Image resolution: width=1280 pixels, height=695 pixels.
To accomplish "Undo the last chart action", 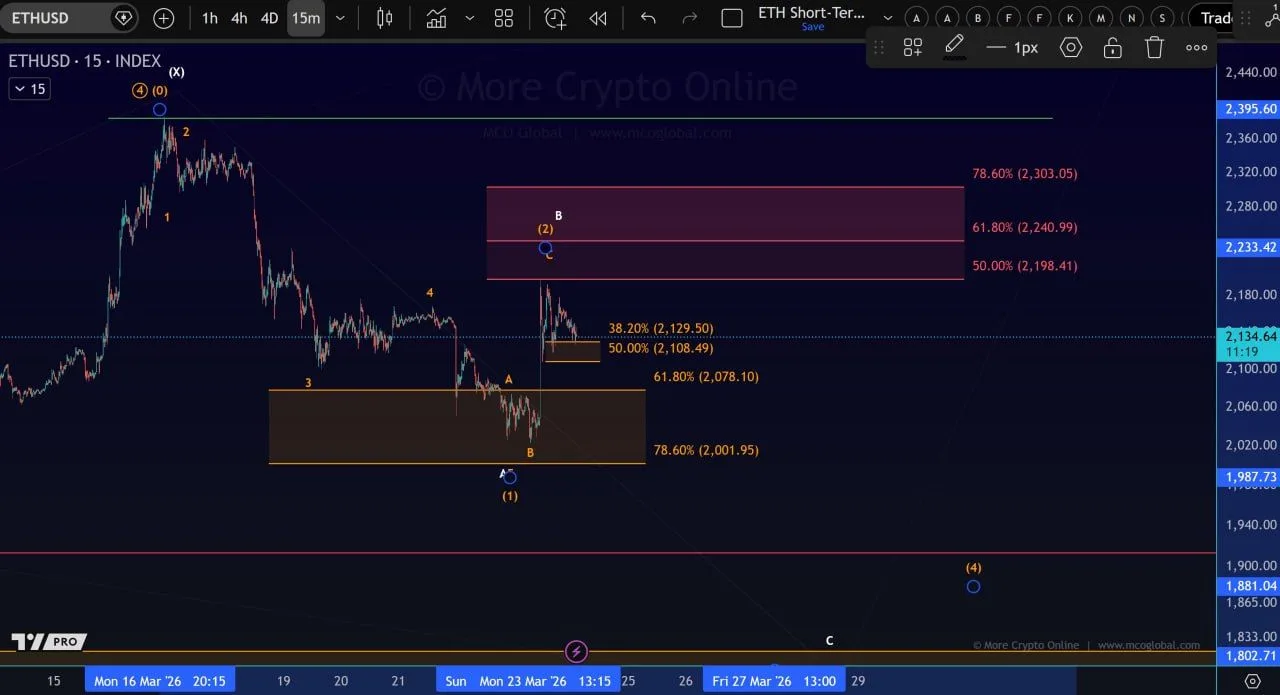I will pyautogui.click(x=648, y=18).
